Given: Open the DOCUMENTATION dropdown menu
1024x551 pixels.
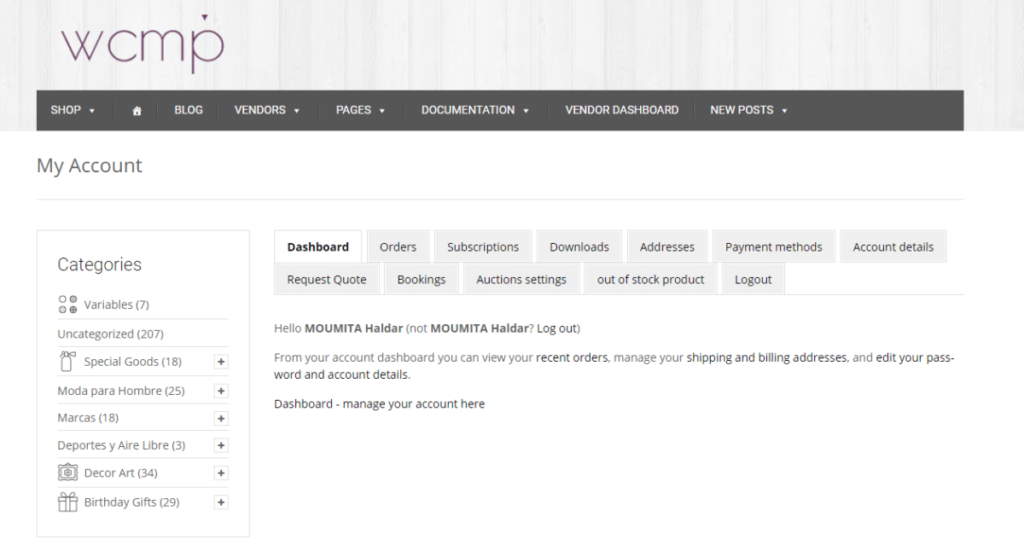Looking at the screenshot, I should point(475,110).
